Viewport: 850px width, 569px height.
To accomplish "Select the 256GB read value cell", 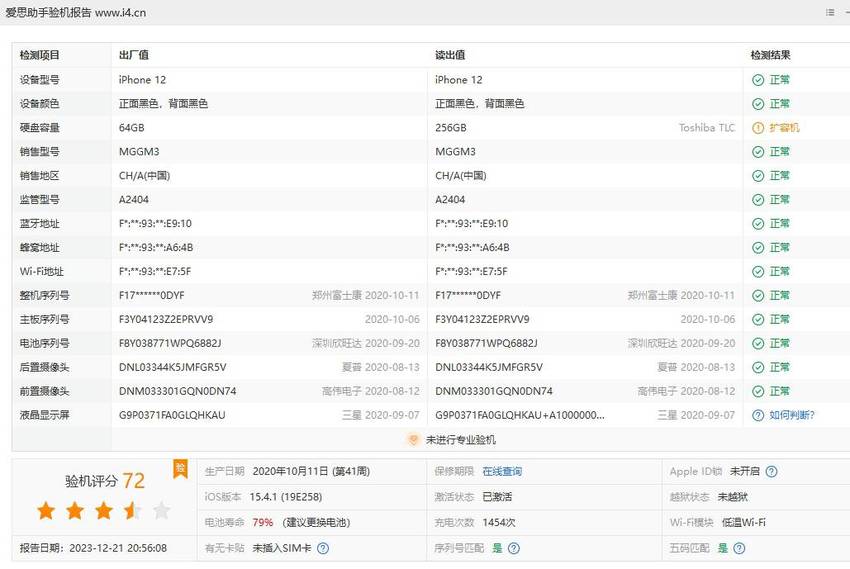I will [x=450, y=128].
